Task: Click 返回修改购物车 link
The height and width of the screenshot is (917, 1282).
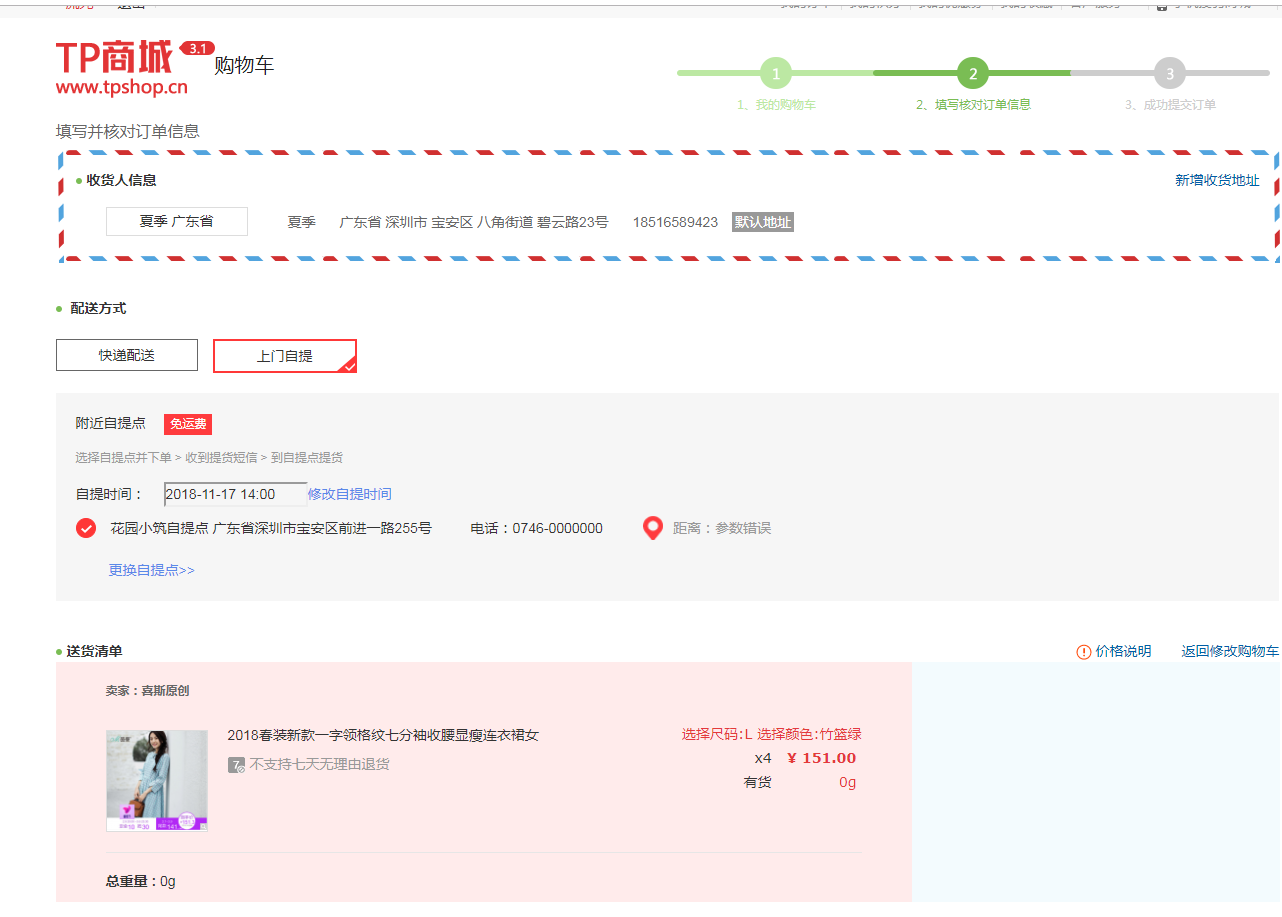Action: pyautogui.click(x=1229, y=651)
